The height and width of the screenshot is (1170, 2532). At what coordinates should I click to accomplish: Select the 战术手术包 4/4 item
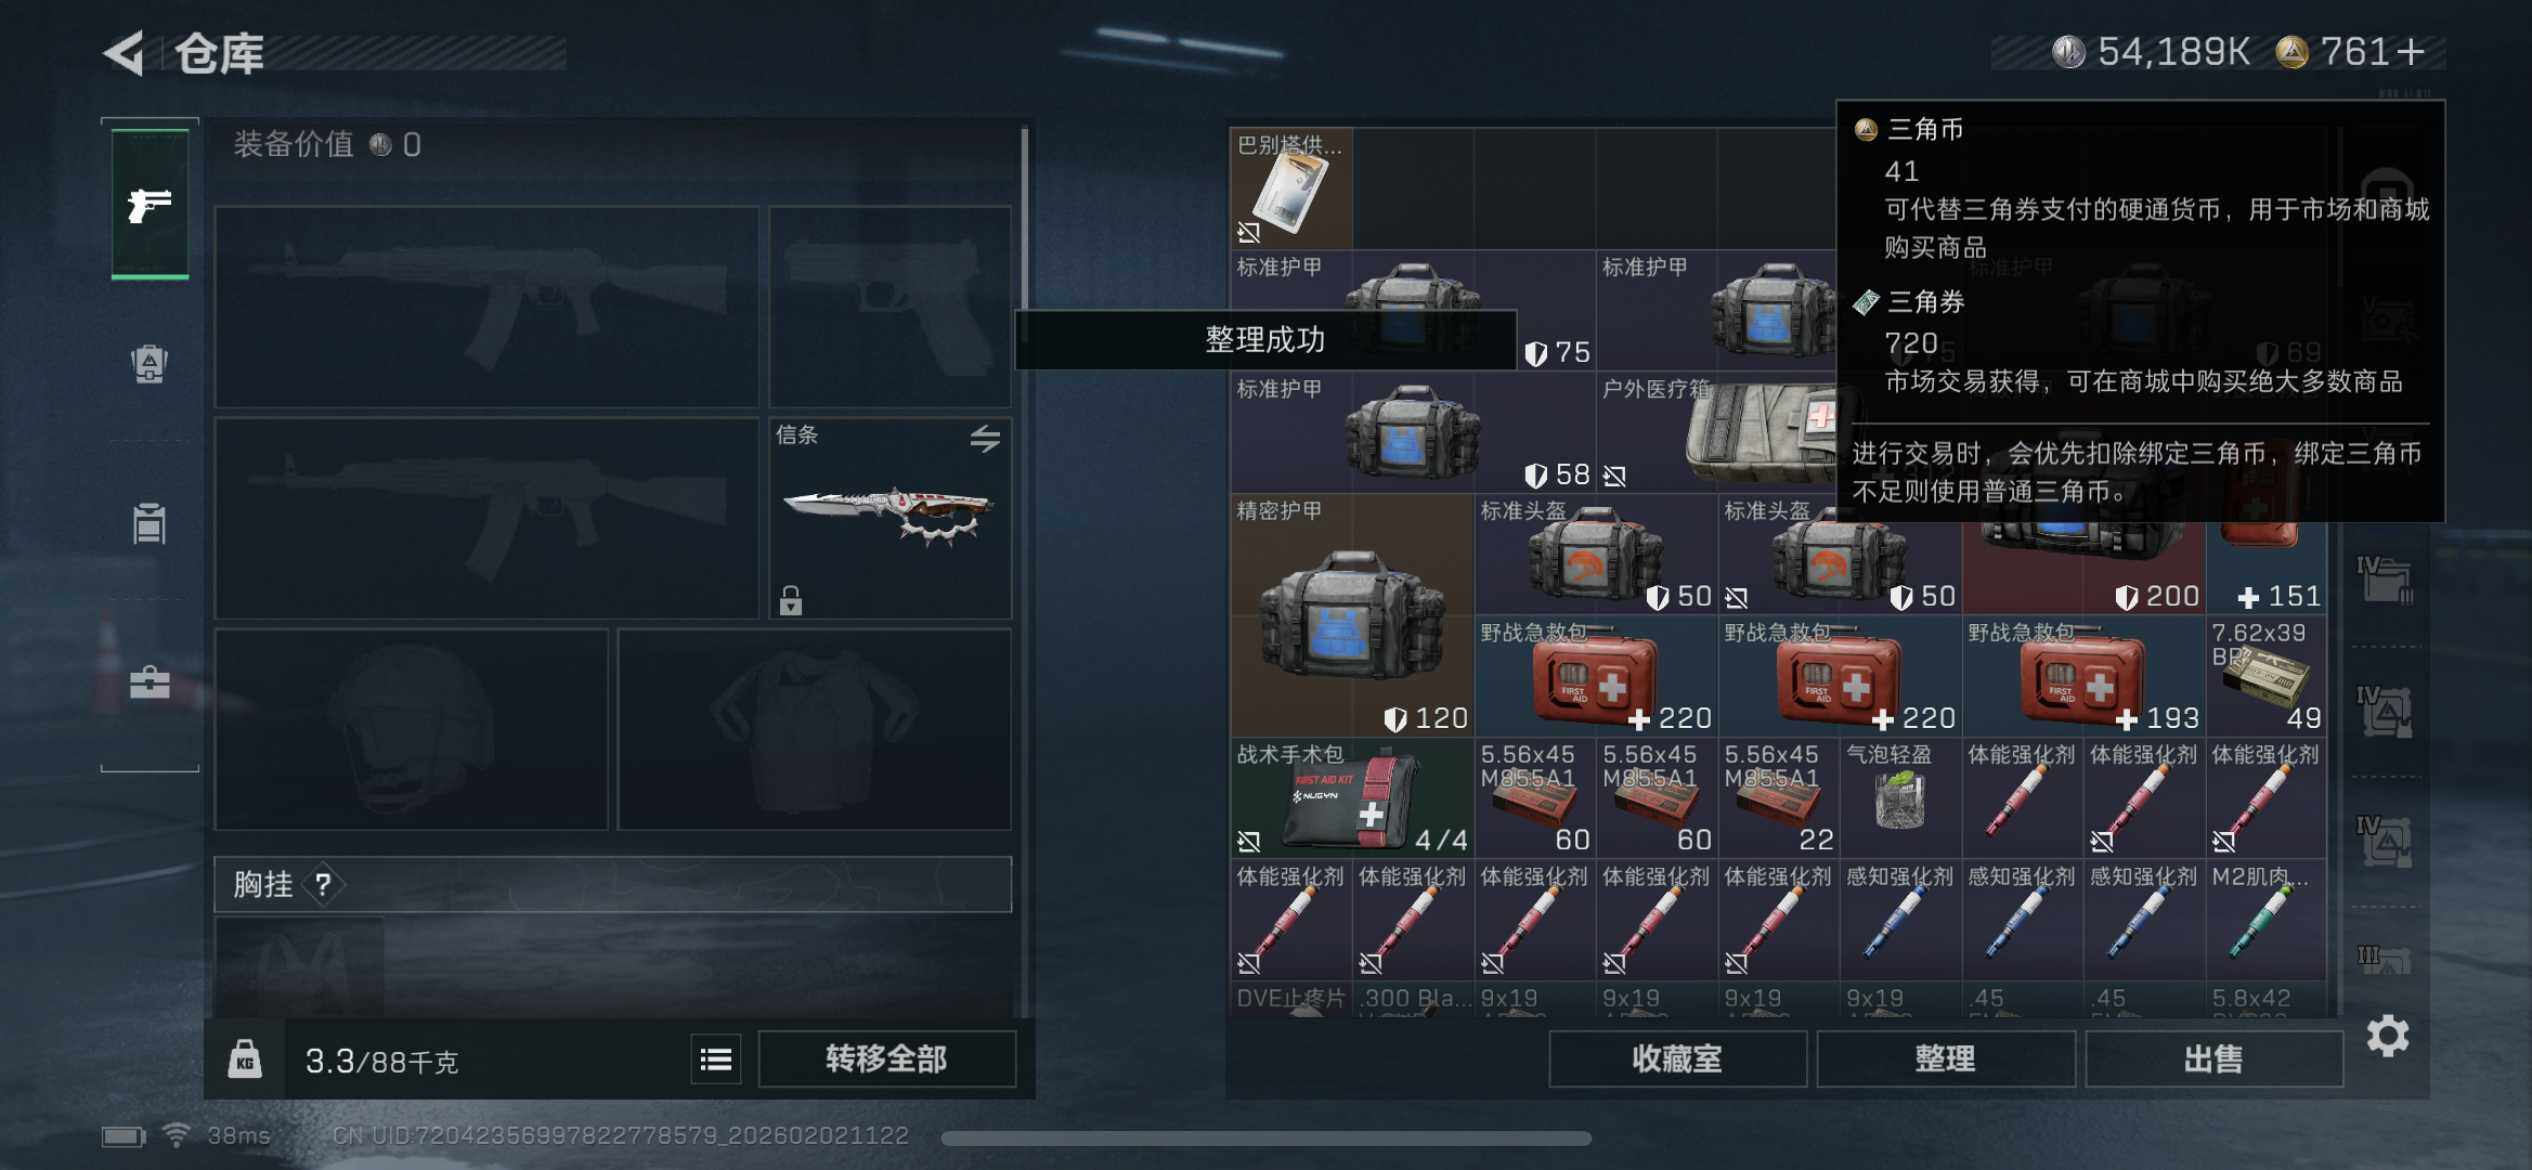[x=1352, y=798]
